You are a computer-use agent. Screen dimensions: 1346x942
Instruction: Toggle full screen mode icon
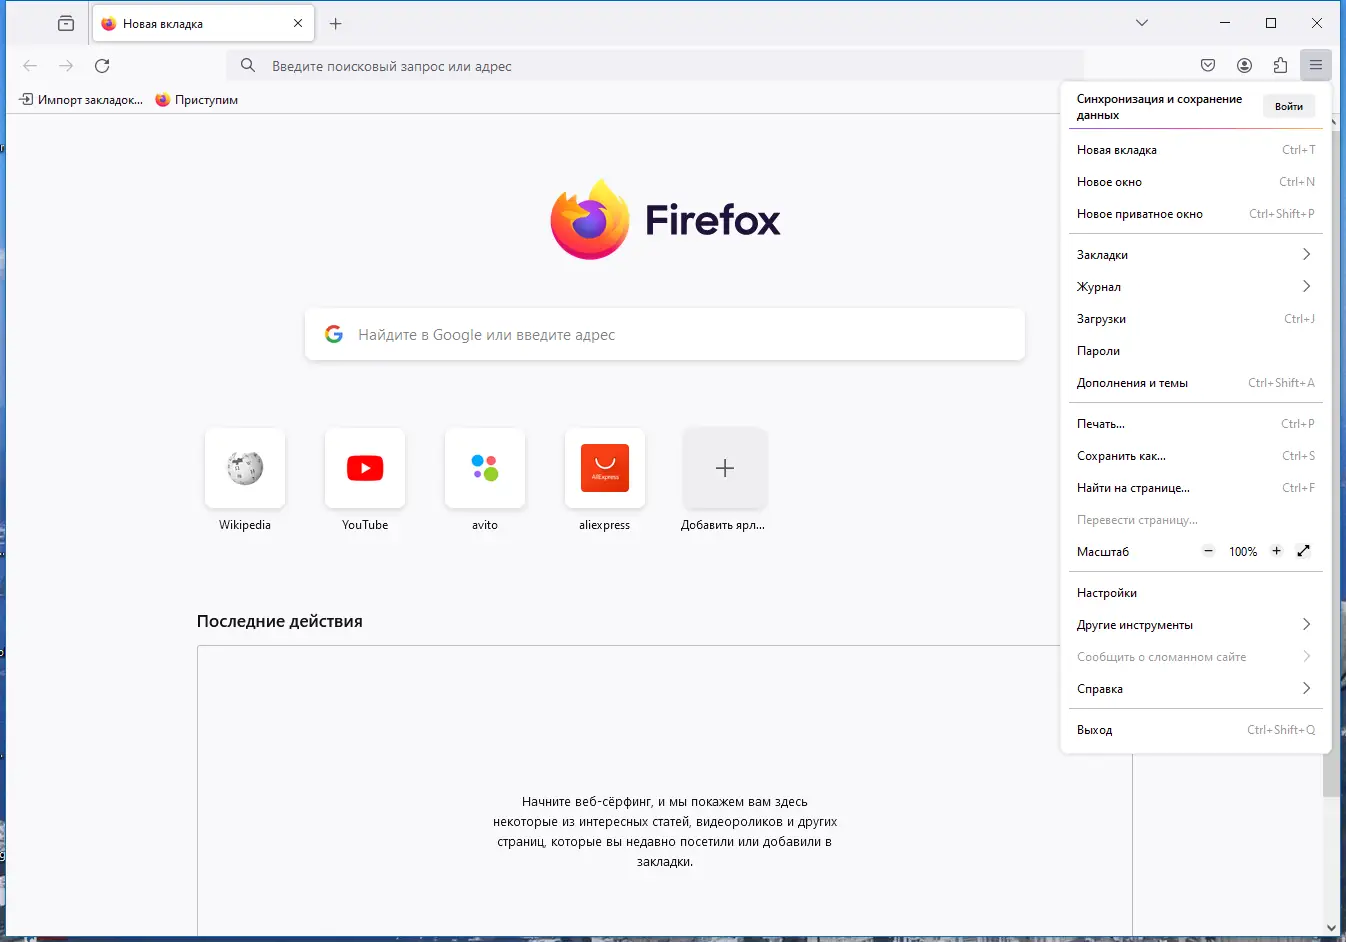pyautogui.click(x=1304, y=551)
